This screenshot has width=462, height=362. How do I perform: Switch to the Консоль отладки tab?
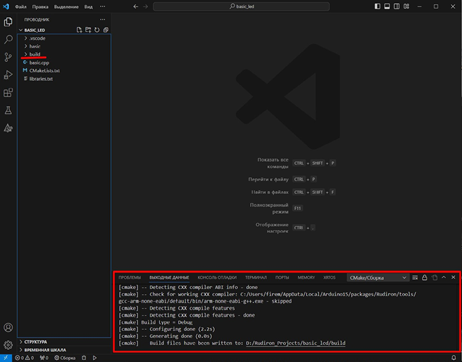click(x=217, y=277)
